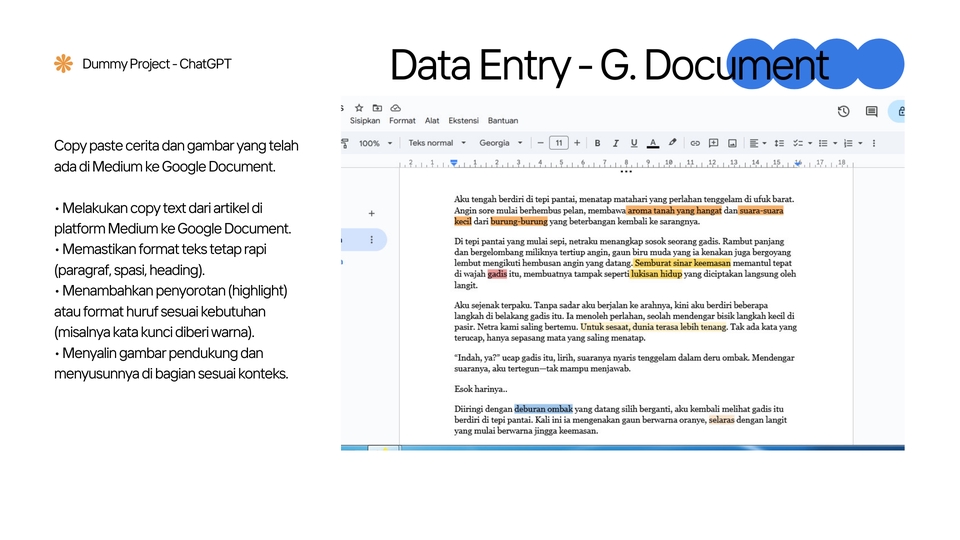Open the Alat menu

coord(432,121)
